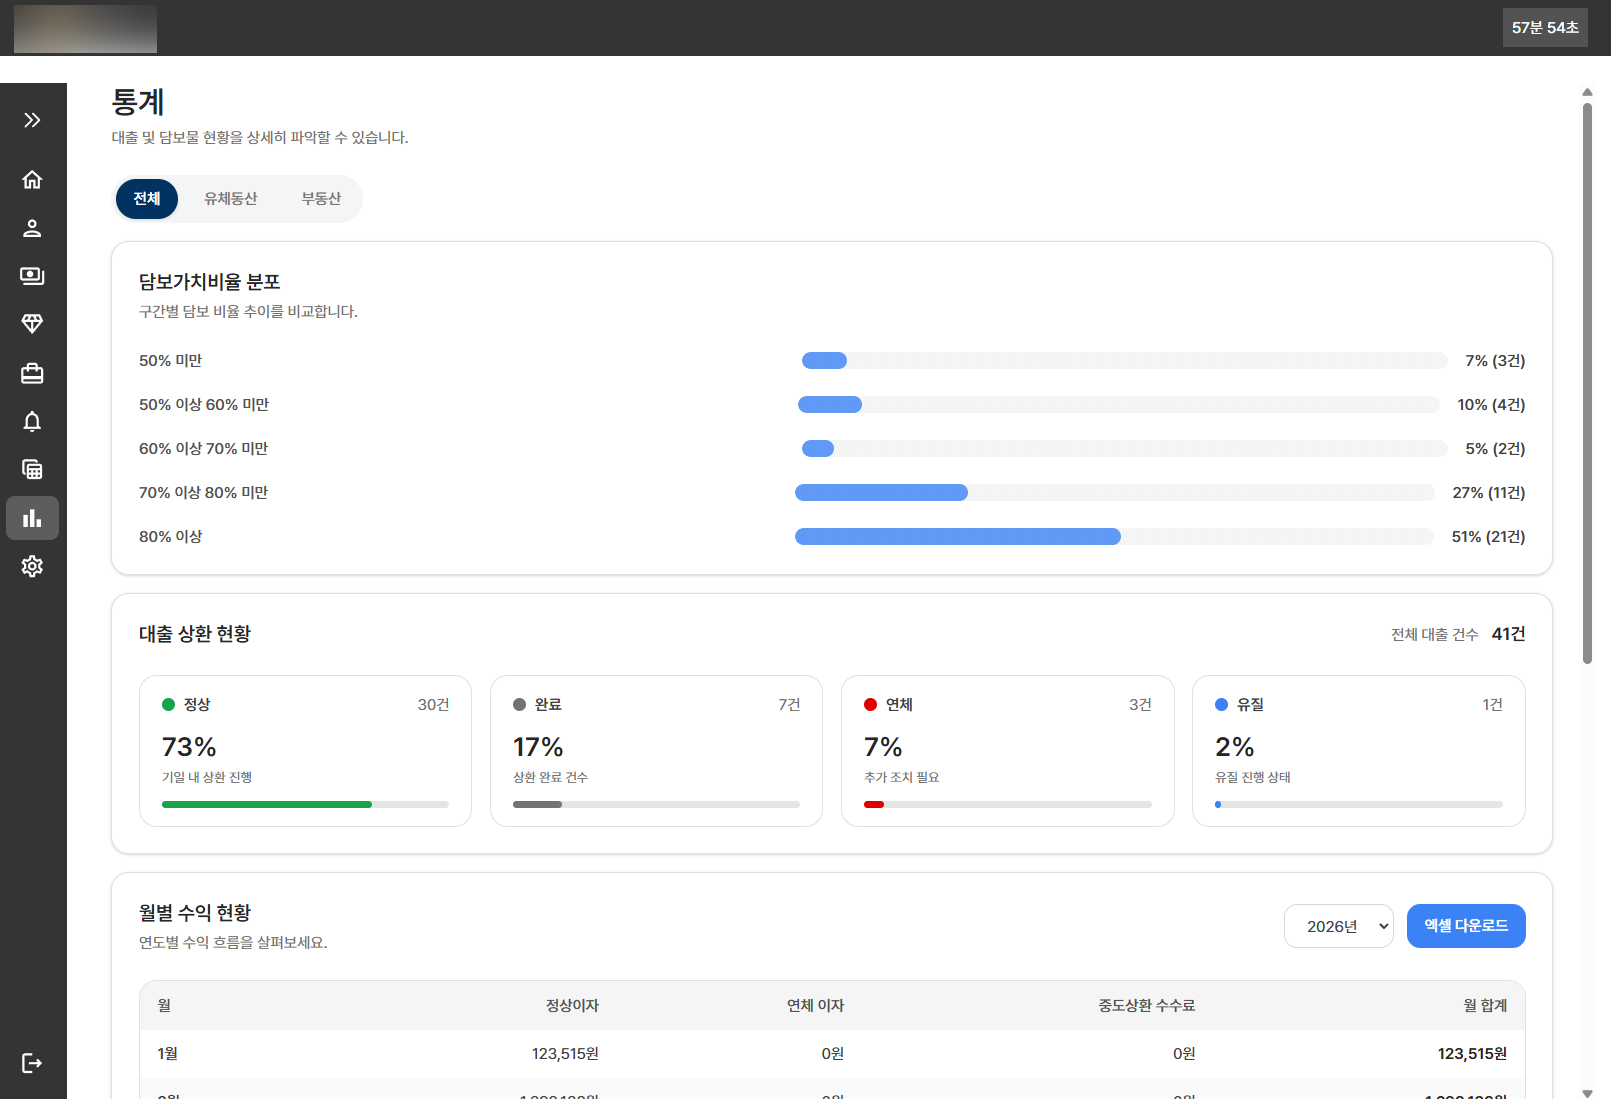Click the 연체 overdue status card
This screenshot has height=1099, width=1611.
pyautogui.click(x=1007, y=751)
